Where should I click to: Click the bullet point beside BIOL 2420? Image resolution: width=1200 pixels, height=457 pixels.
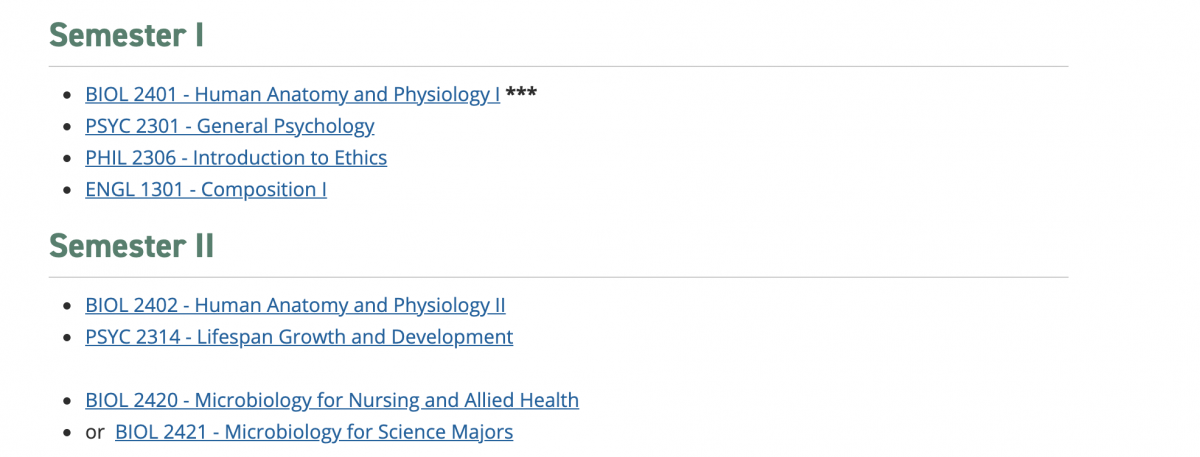click(67, 401)
